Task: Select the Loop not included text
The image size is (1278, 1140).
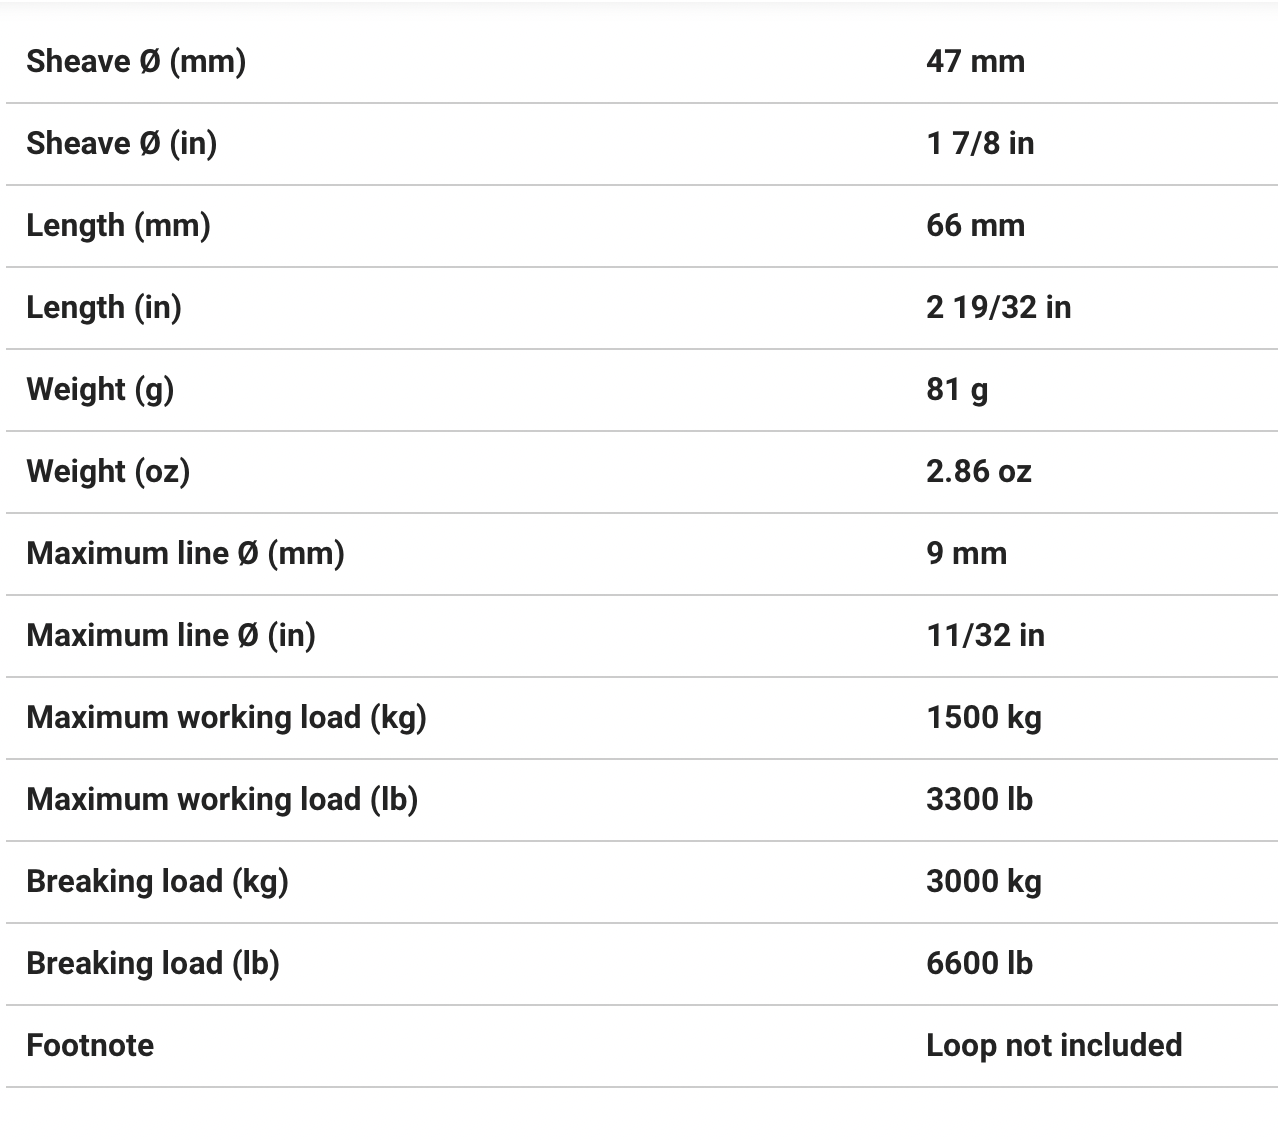Action: point(1054,1045)
